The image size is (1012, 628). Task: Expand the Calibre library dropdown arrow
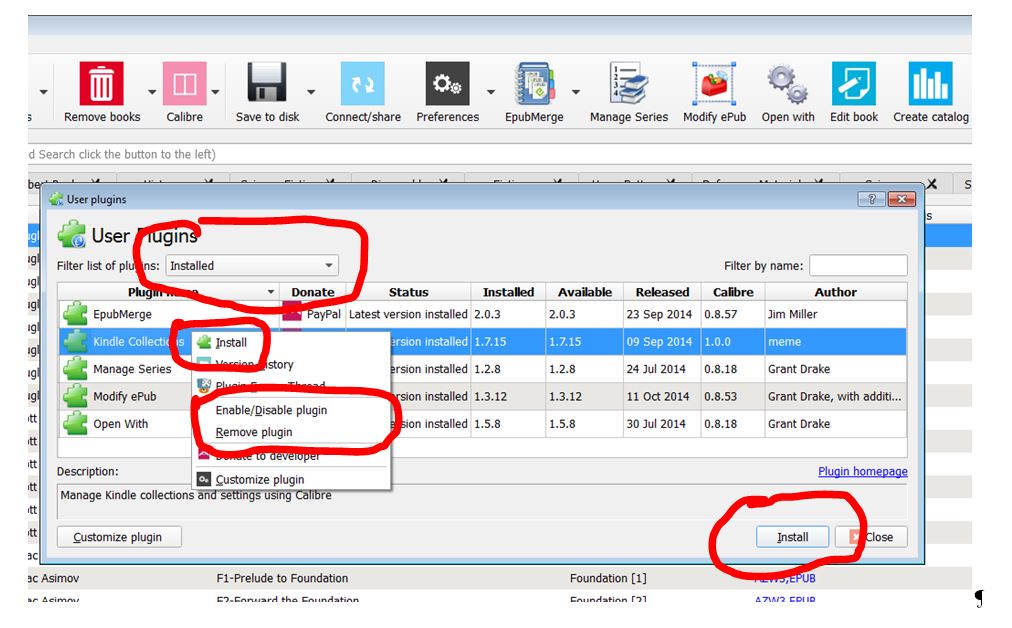(x=216, y=92)
